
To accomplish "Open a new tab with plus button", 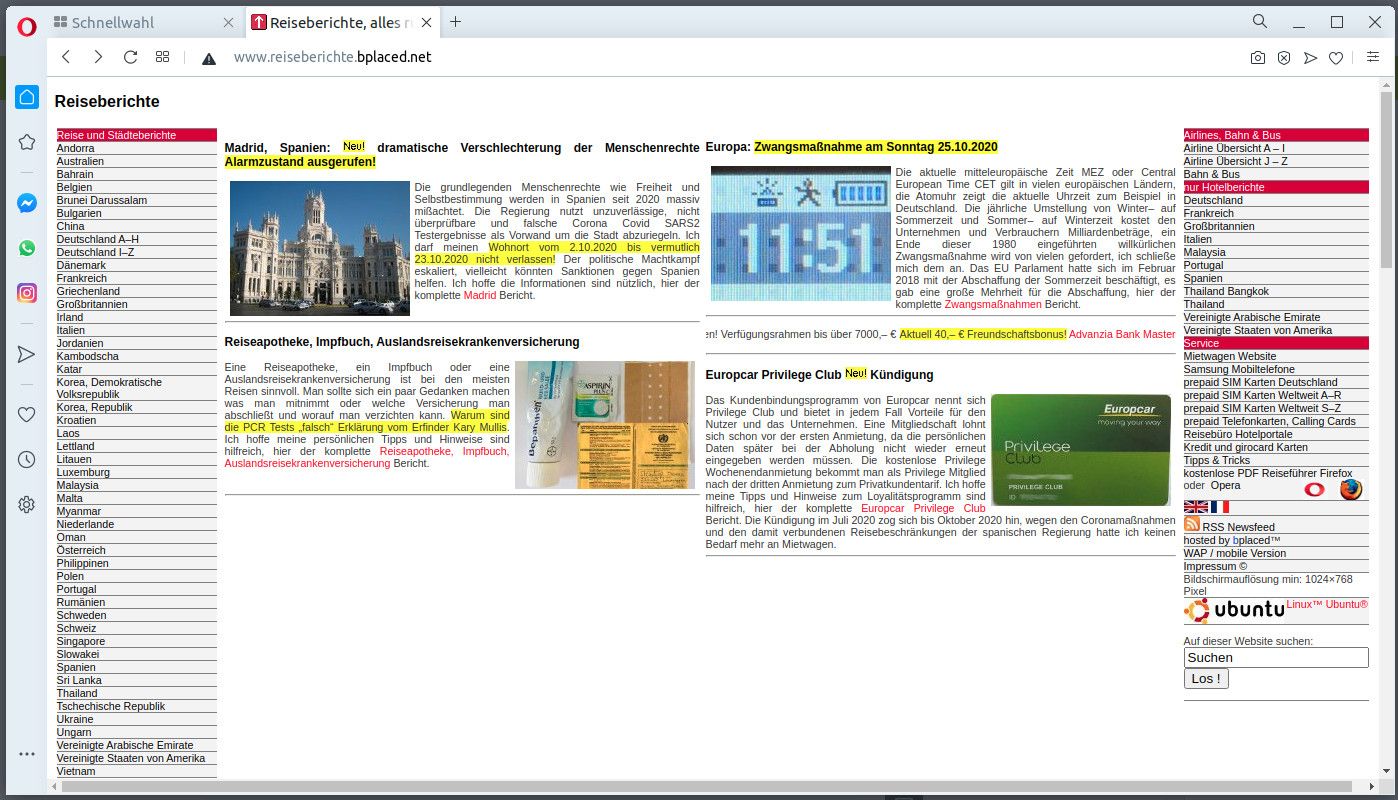I will pos(456,22).
